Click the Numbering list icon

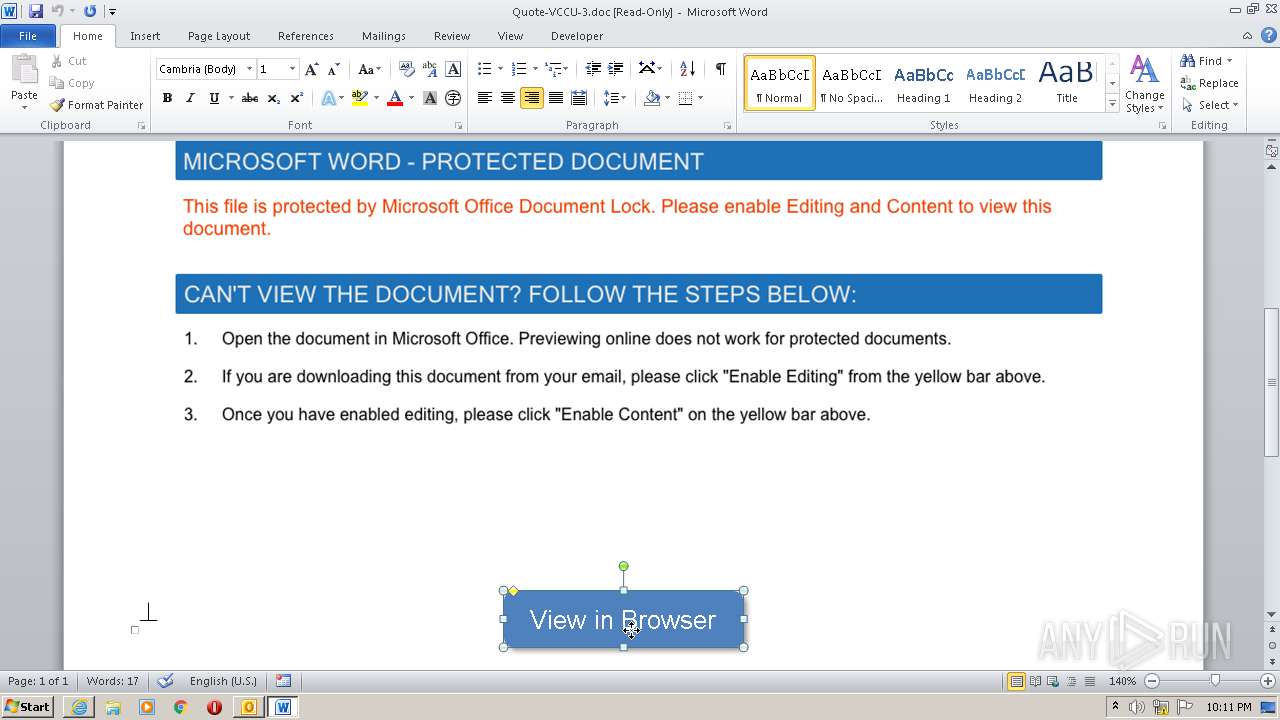click(x=519, y=69)
